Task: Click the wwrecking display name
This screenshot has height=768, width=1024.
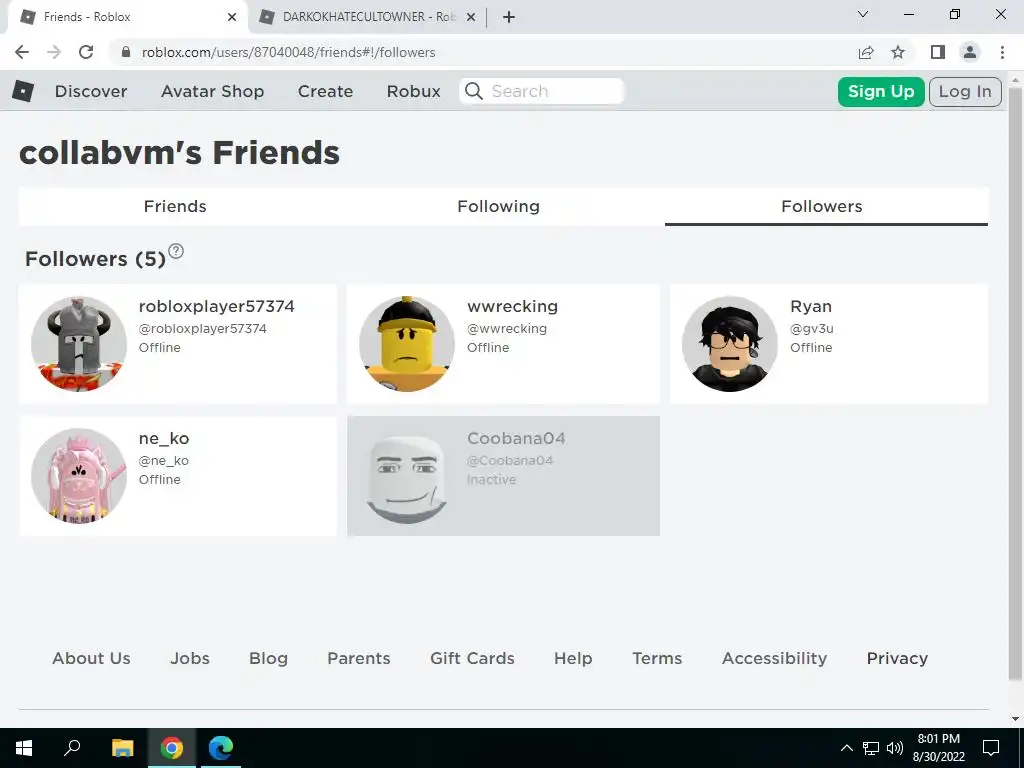Action: tap(512, 306)
